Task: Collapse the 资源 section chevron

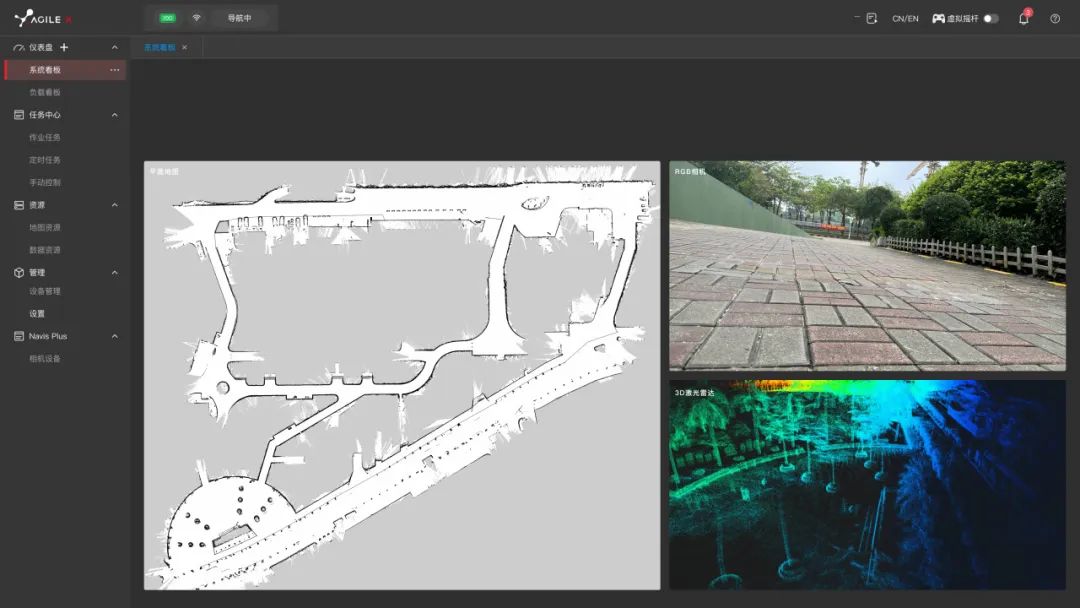Action: pos(114,205)
